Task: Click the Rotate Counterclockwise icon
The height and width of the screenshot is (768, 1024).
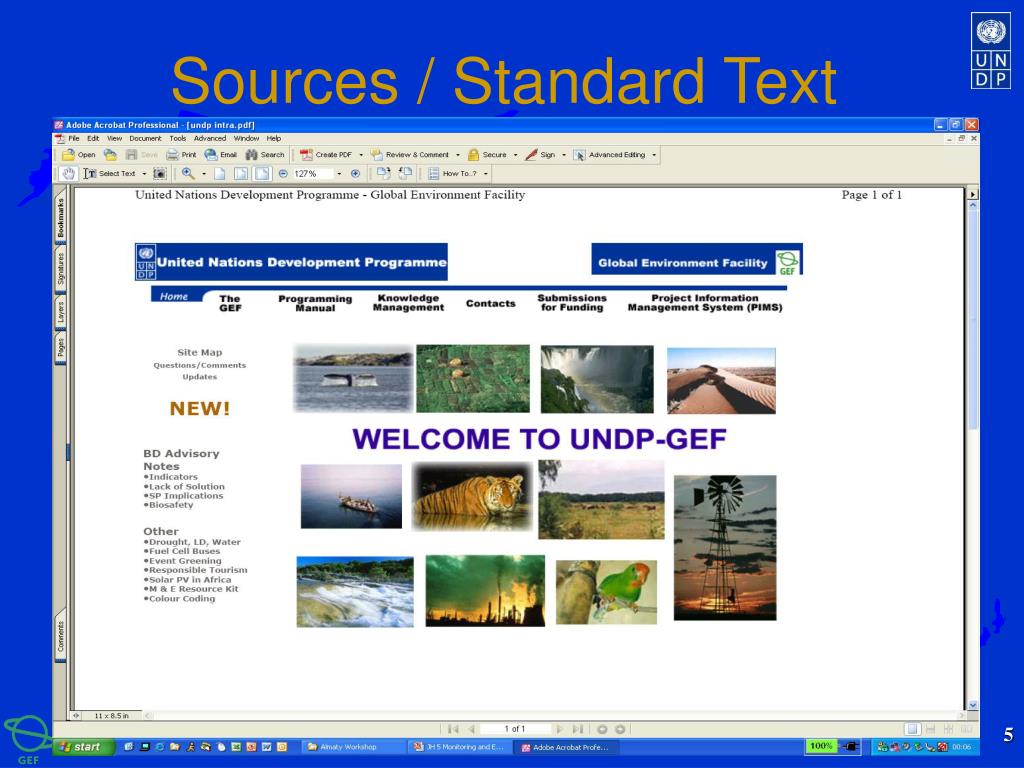Action: pos(406,174)
